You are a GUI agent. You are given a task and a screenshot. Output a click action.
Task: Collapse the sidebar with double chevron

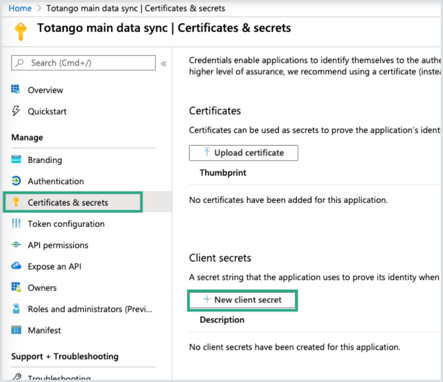tap(164, 63)
